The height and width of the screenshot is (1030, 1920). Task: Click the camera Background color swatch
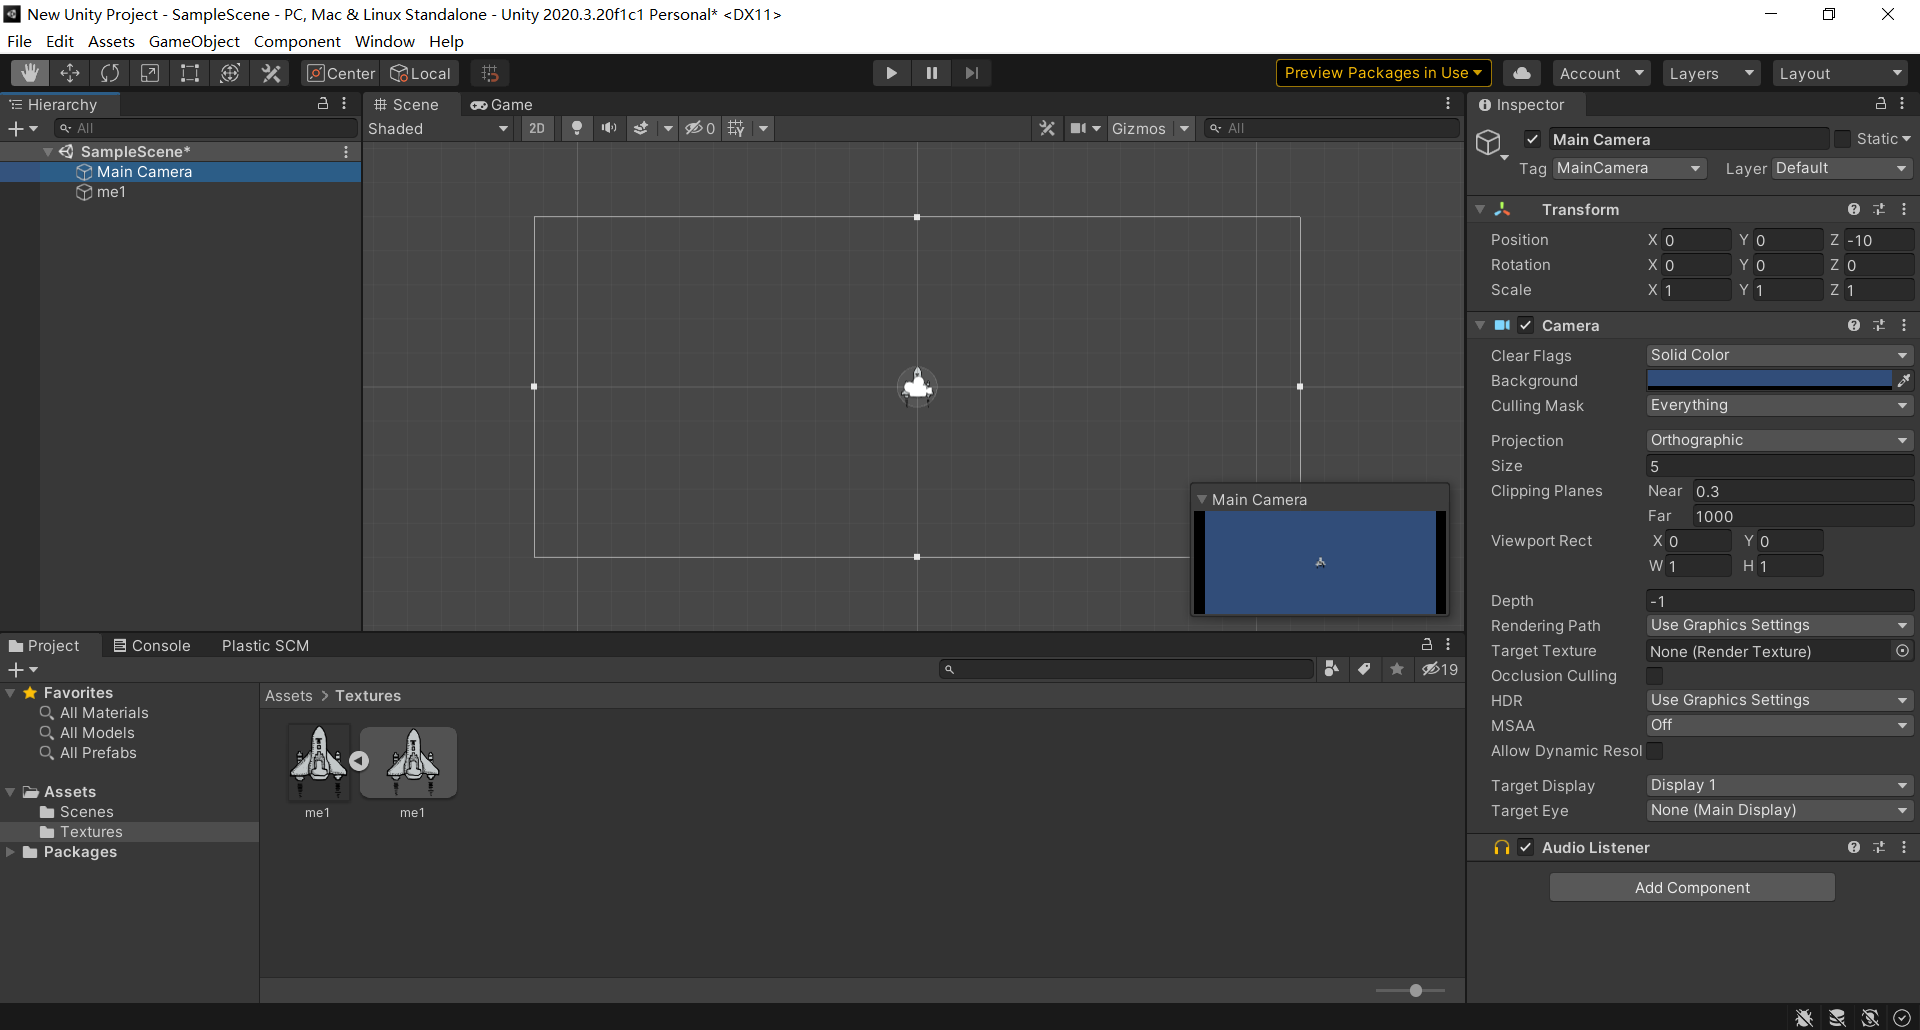point(1768,381)
